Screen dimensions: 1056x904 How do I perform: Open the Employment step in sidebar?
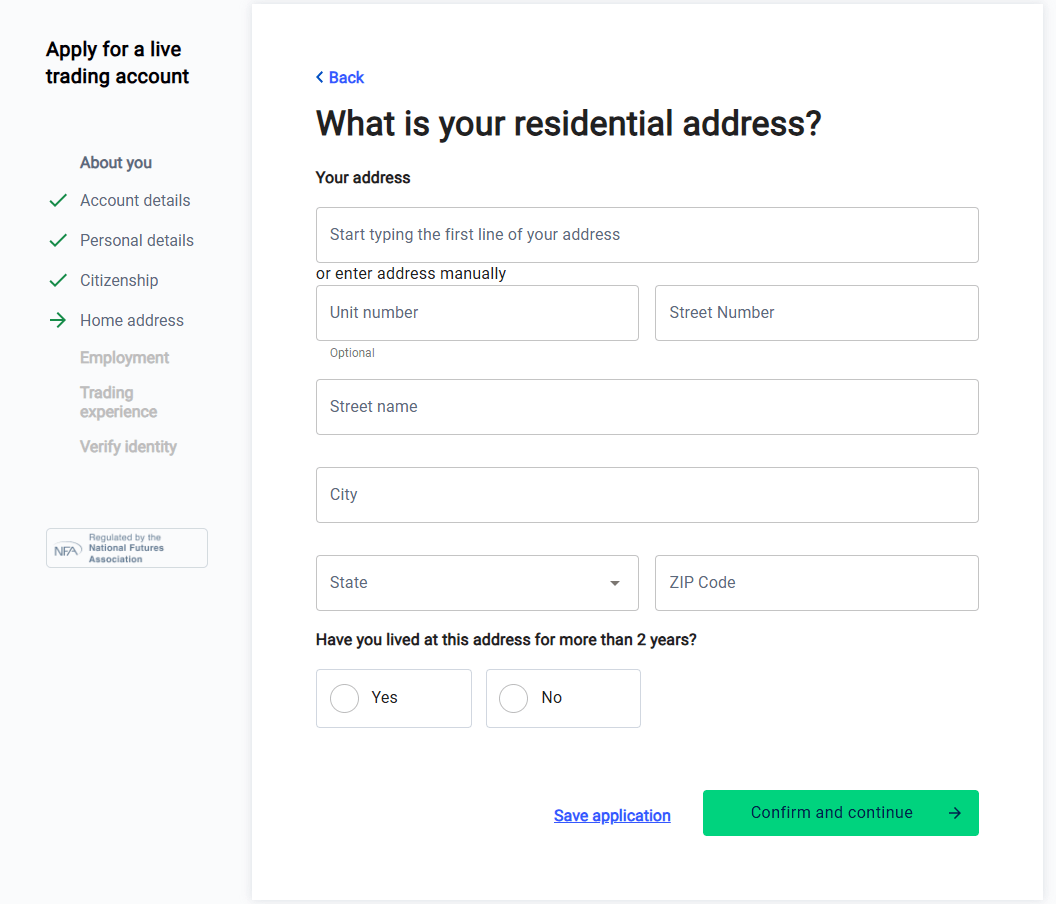pos(124,358)
